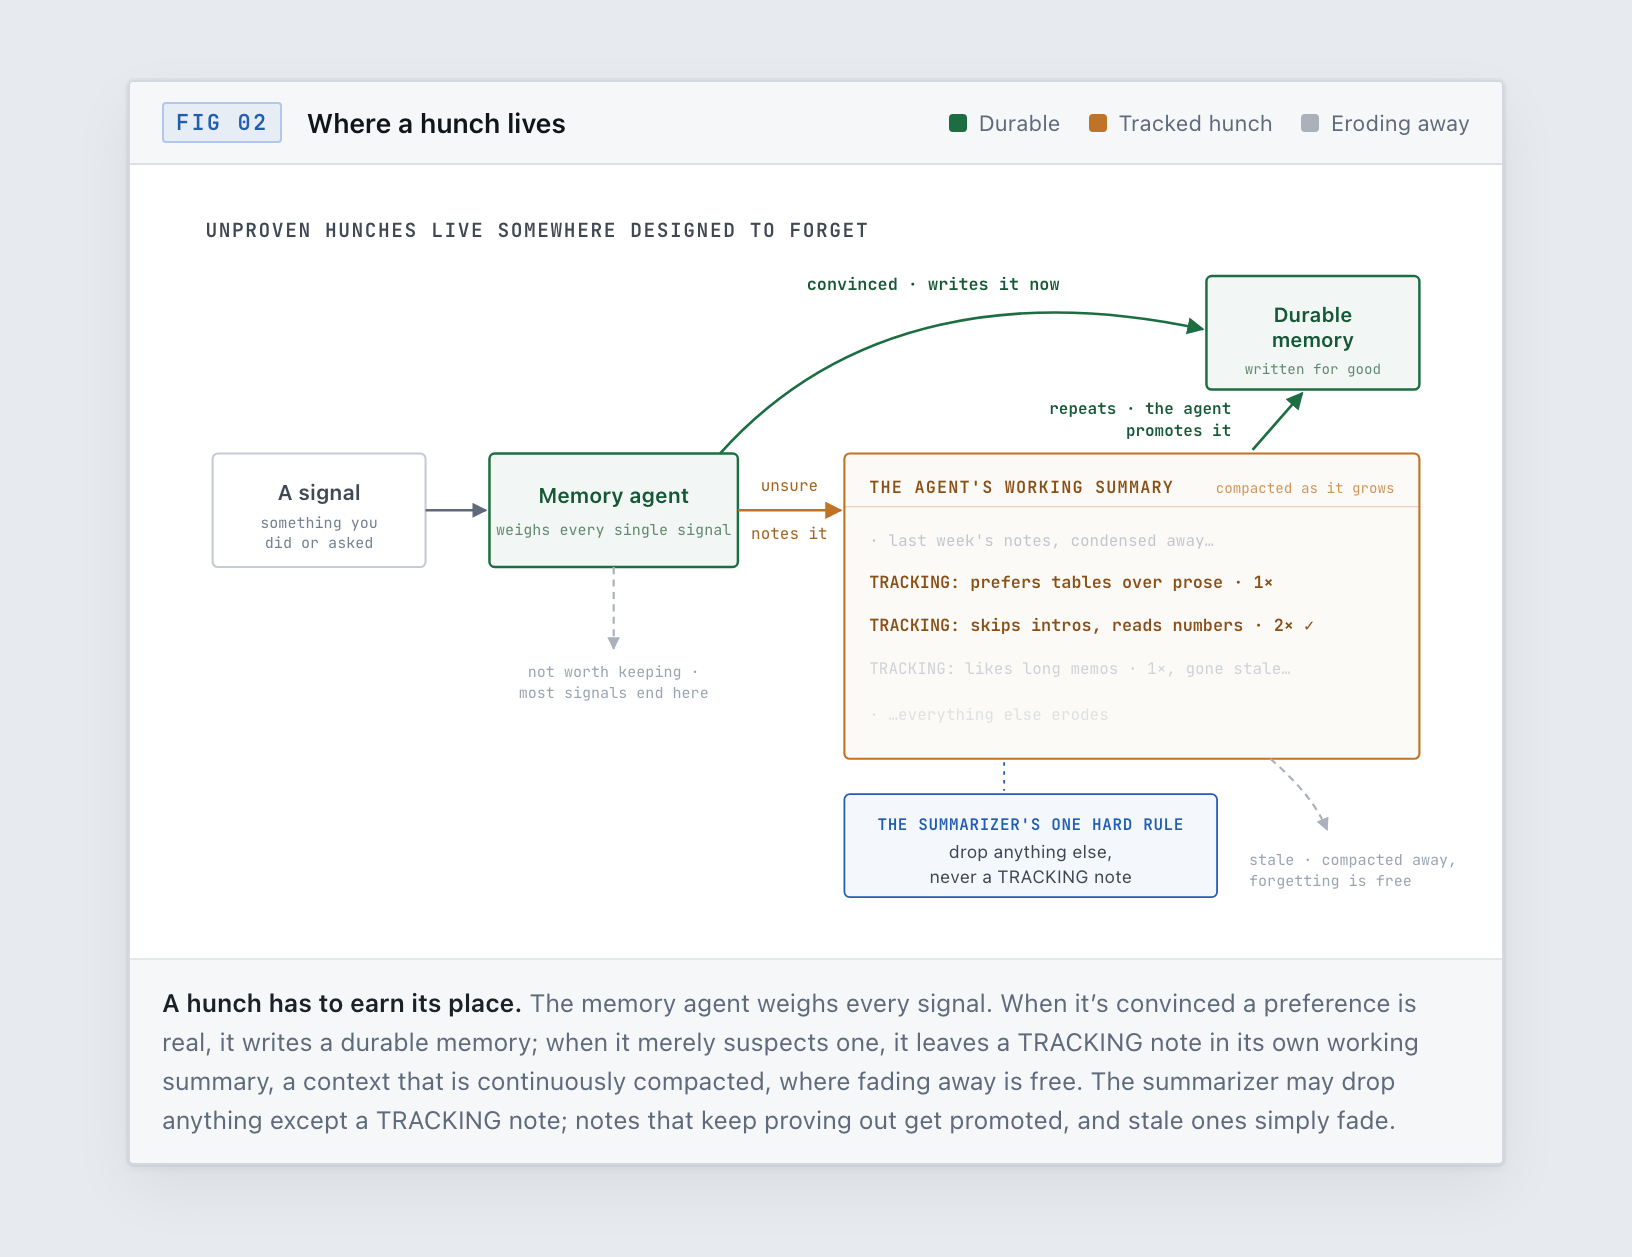
Task: Click the 'convinced · writes it now' label
Action: tap(933, 285)
